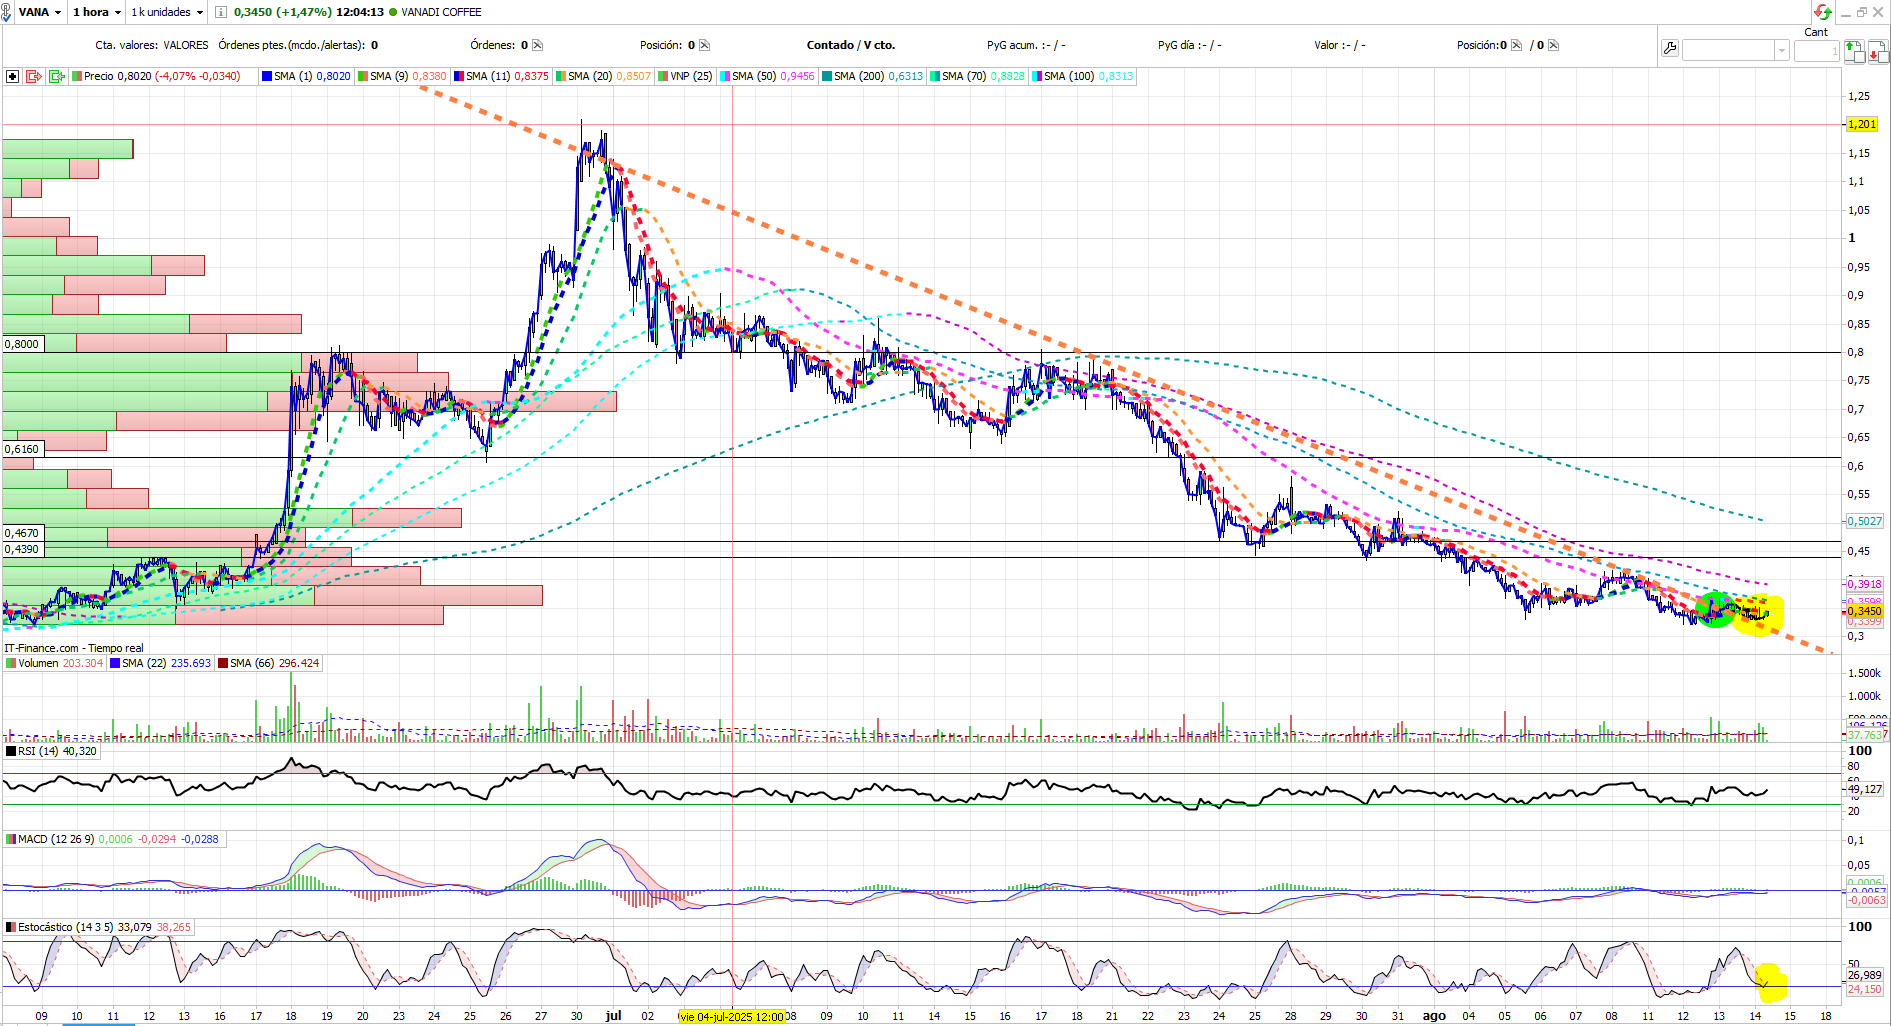Click the green arrow icon in legend bar
Image resolution: width=1891 pixels, height=1026 pixels.
(x=57, y=76)
